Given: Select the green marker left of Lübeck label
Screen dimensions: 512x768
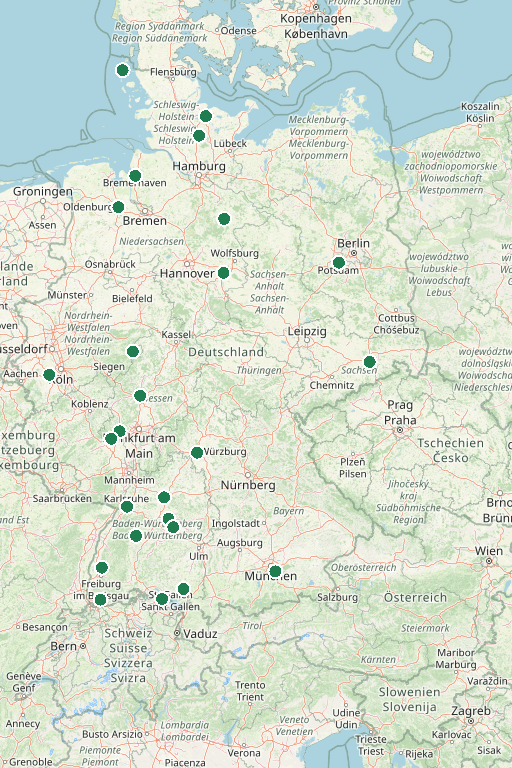Looking at the screenshot, I should (199, 136).
